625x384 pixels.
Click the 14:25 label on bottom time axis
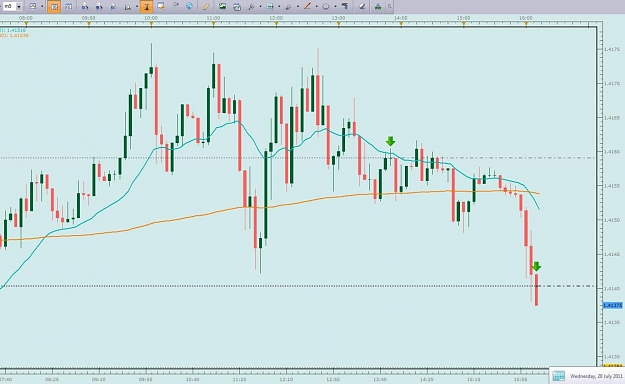[x=427, y=380]
